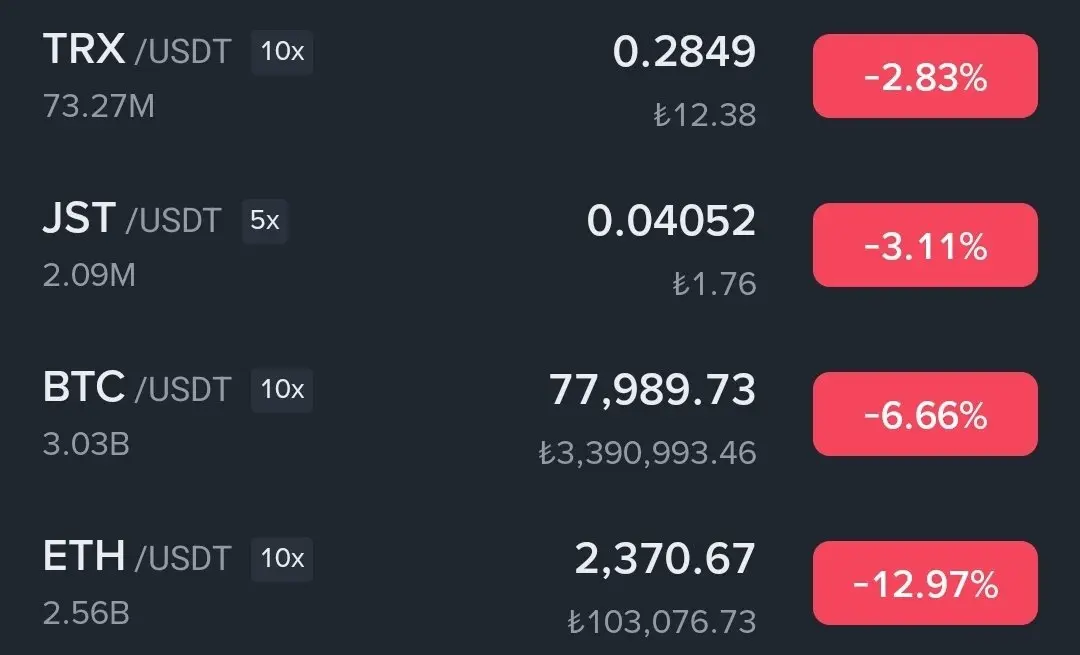Tap the -12.97% change button
This screenshot has width=1080, height=655.
[925, 583]
